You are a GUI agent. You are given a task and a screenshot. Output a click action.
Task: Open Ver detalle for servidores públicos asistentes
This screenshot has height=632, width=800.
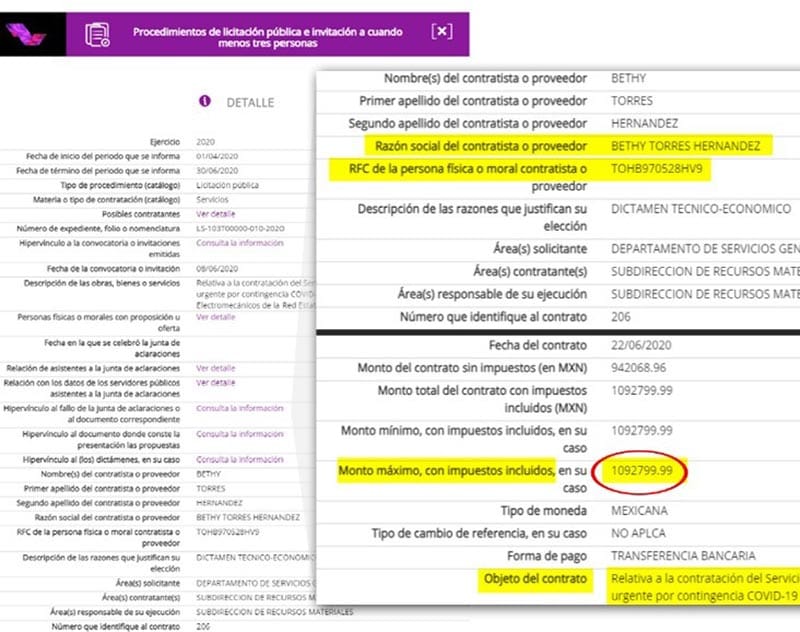click(x=215, y=382)
